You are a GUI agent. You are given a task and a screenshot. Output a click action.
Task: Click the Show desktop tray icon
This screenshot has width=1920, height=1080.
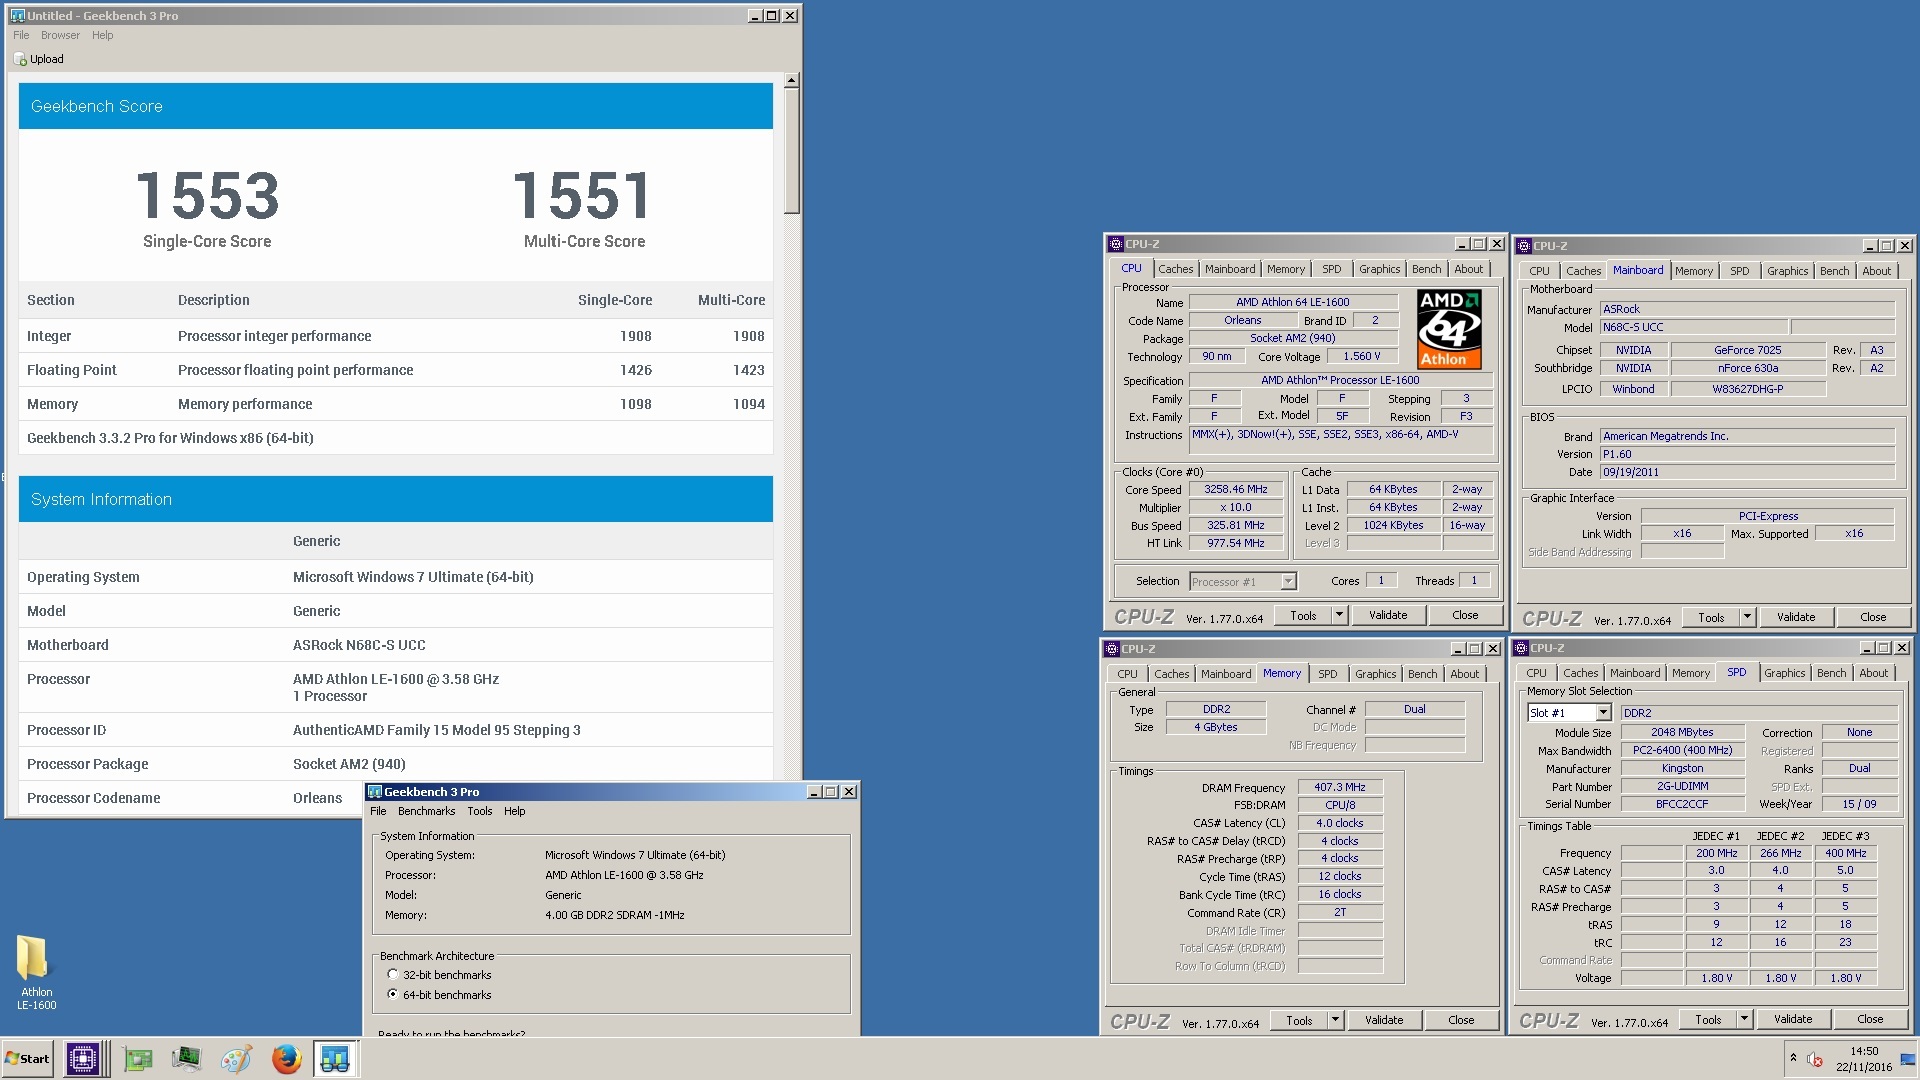[x=1908, y=1060]
